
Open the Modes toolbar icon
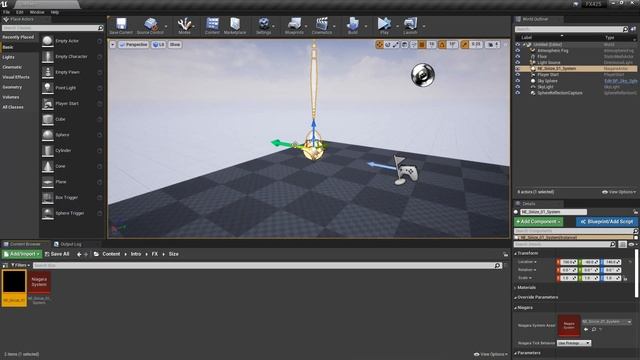pyautogui.click(x=184, y=26)
